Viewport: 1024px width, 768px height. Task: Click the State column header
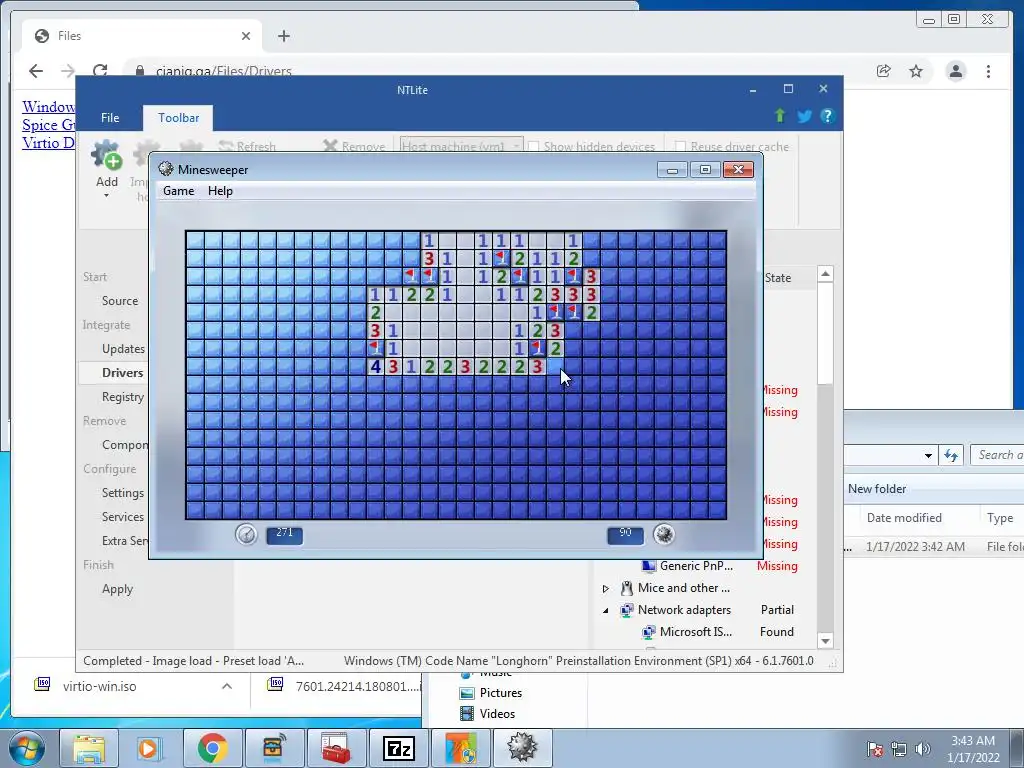click(x=777, y=278)
